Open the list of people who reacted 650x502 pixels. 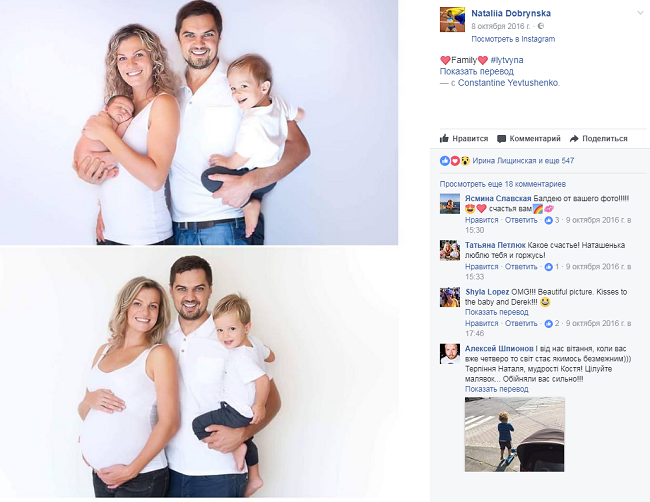[523, 161]
